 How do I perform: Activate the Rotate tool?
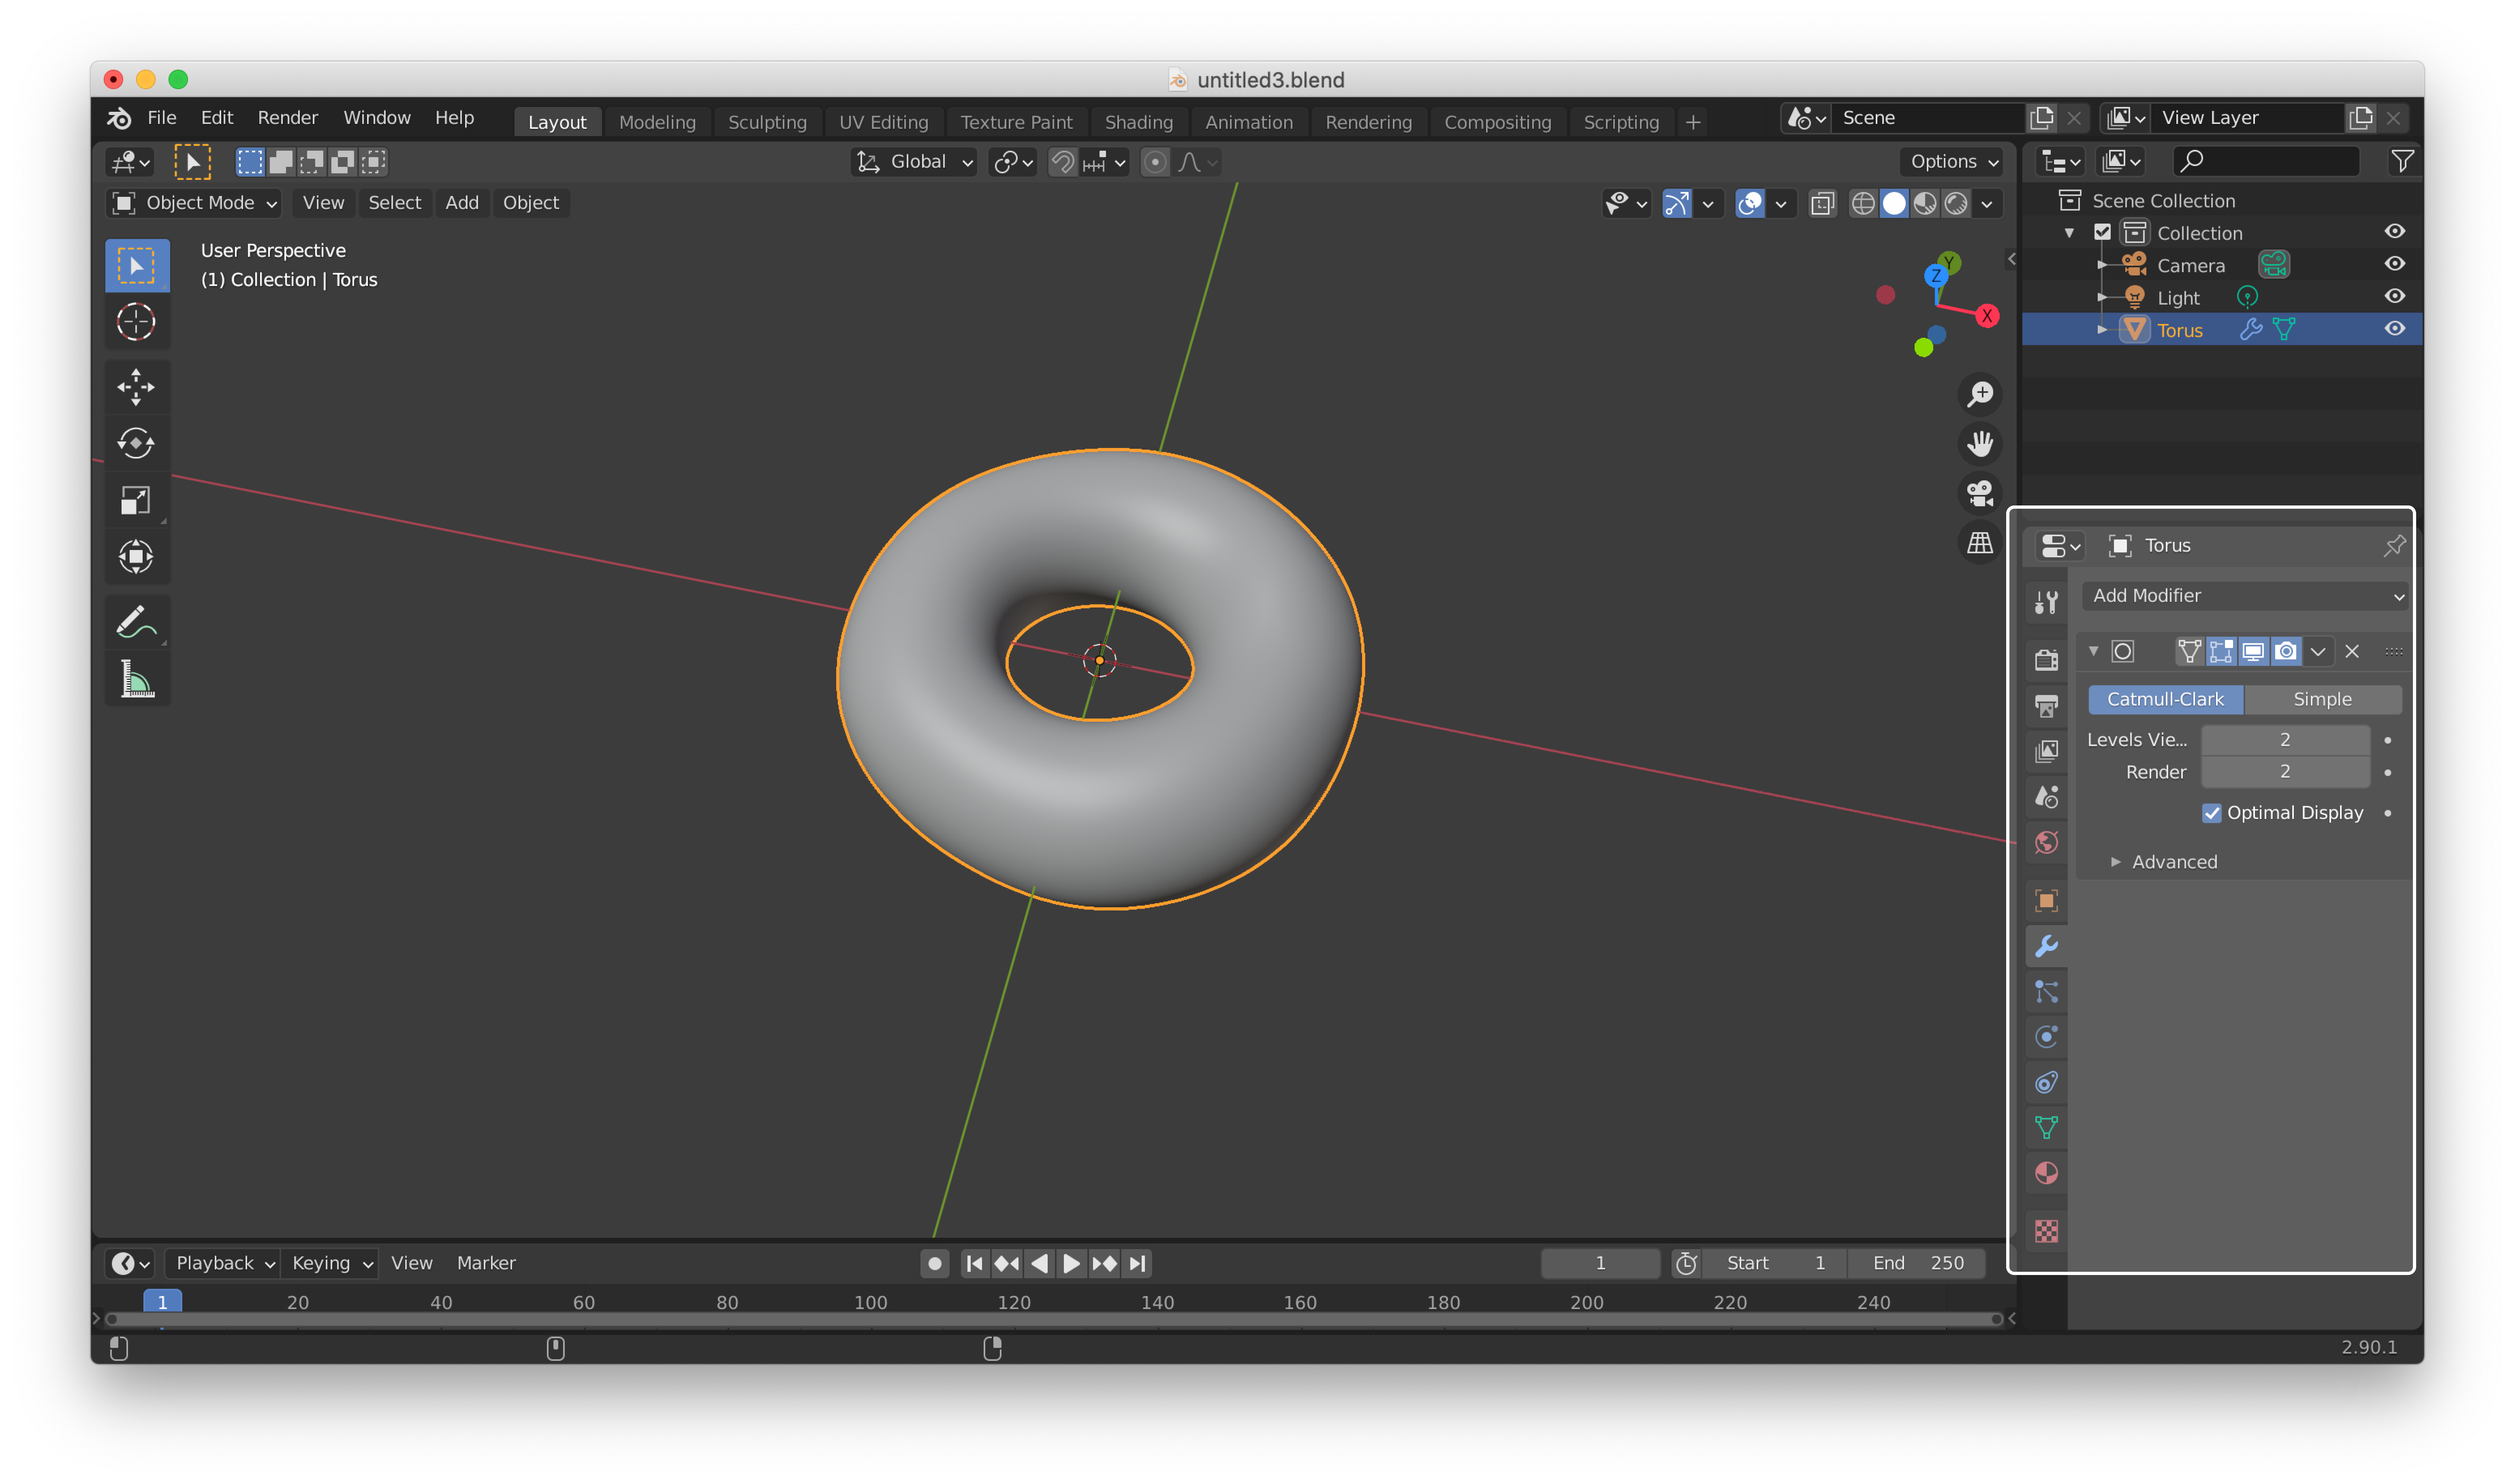click(136, 443)
